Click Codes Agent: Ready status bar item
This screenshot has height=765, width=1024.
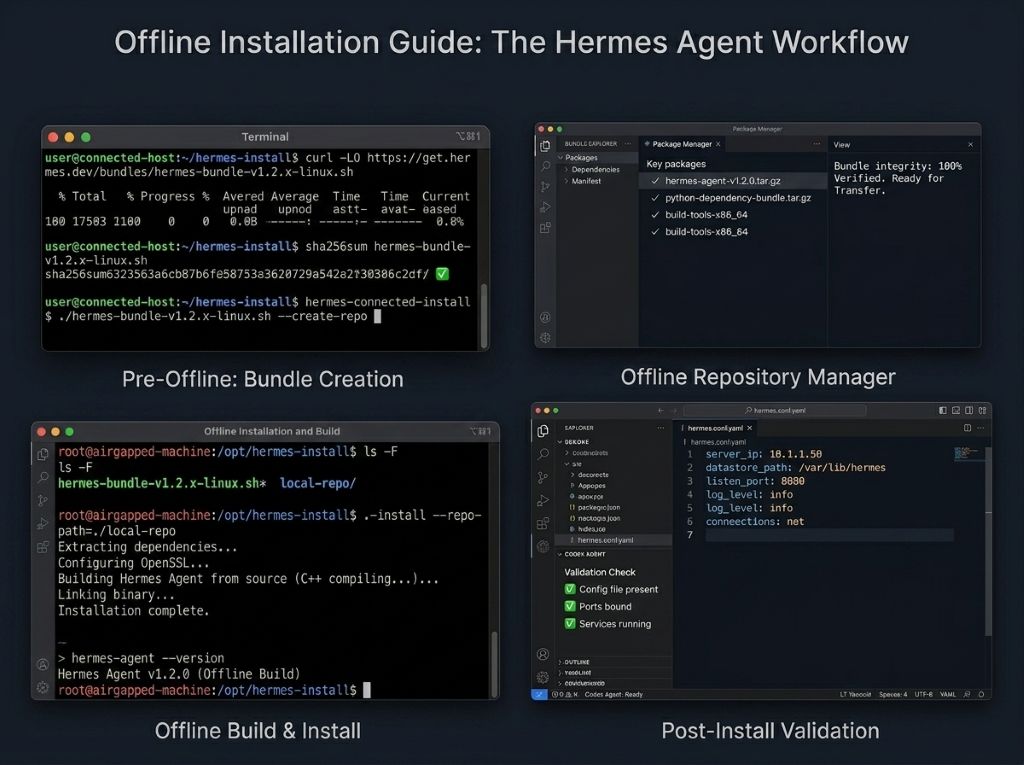click(613, 694)
